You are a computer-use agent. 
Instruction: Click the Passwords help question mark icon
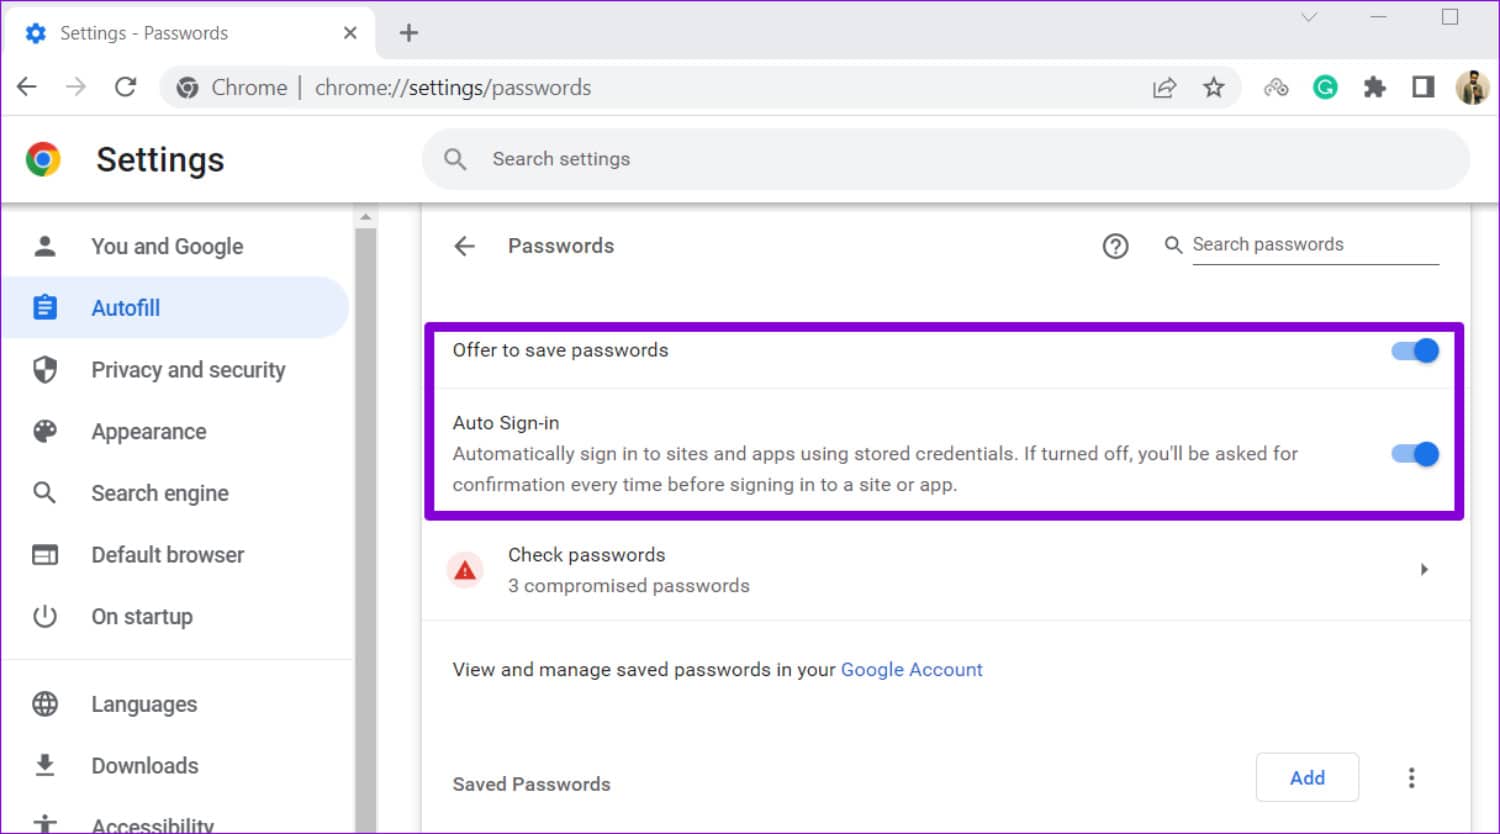(x=1115, y=246)
